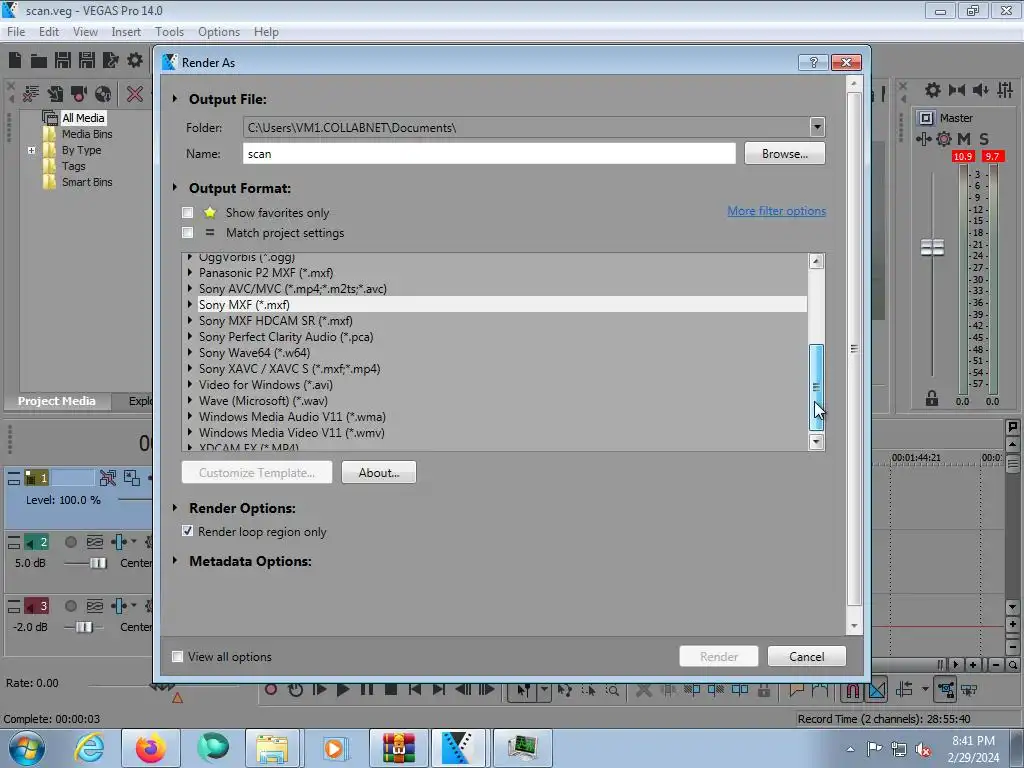Open the Insert menu
1024x768 pixels.
[x=126, y=31]
